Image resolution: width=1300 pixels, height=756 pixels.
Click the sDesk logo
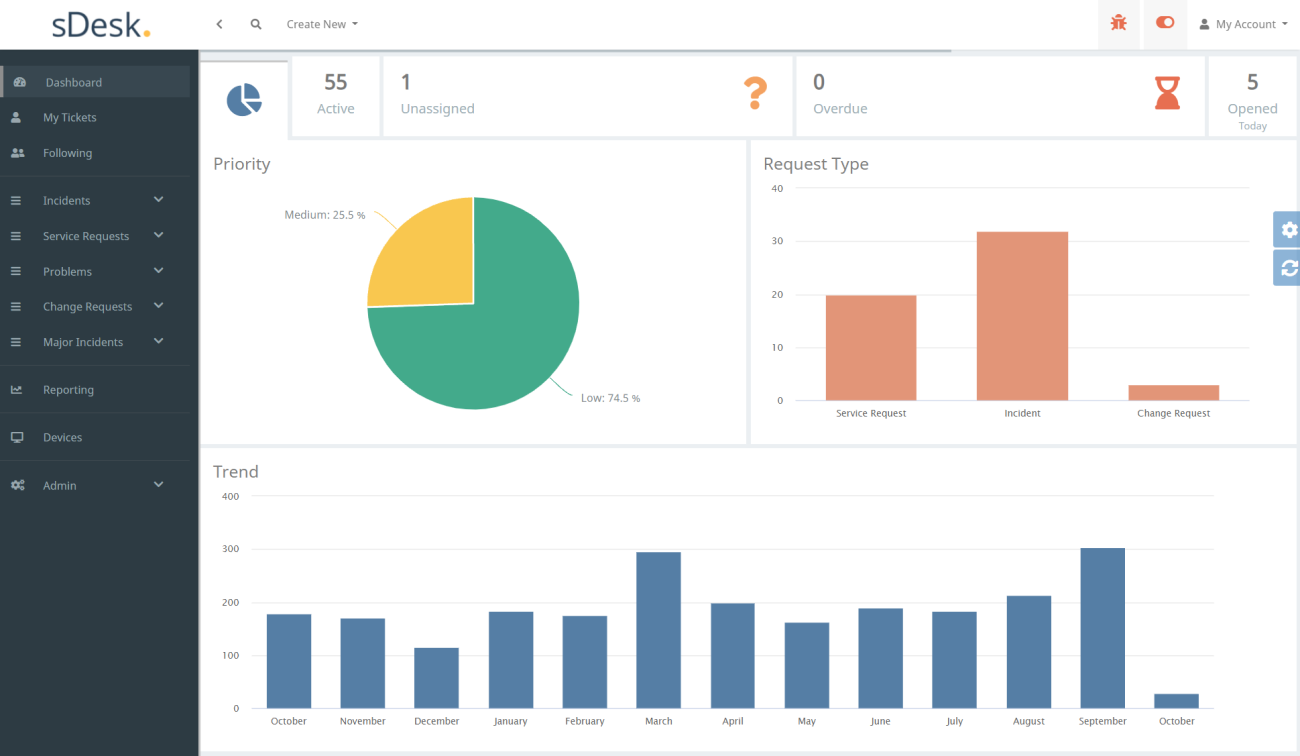pos(97,24)
